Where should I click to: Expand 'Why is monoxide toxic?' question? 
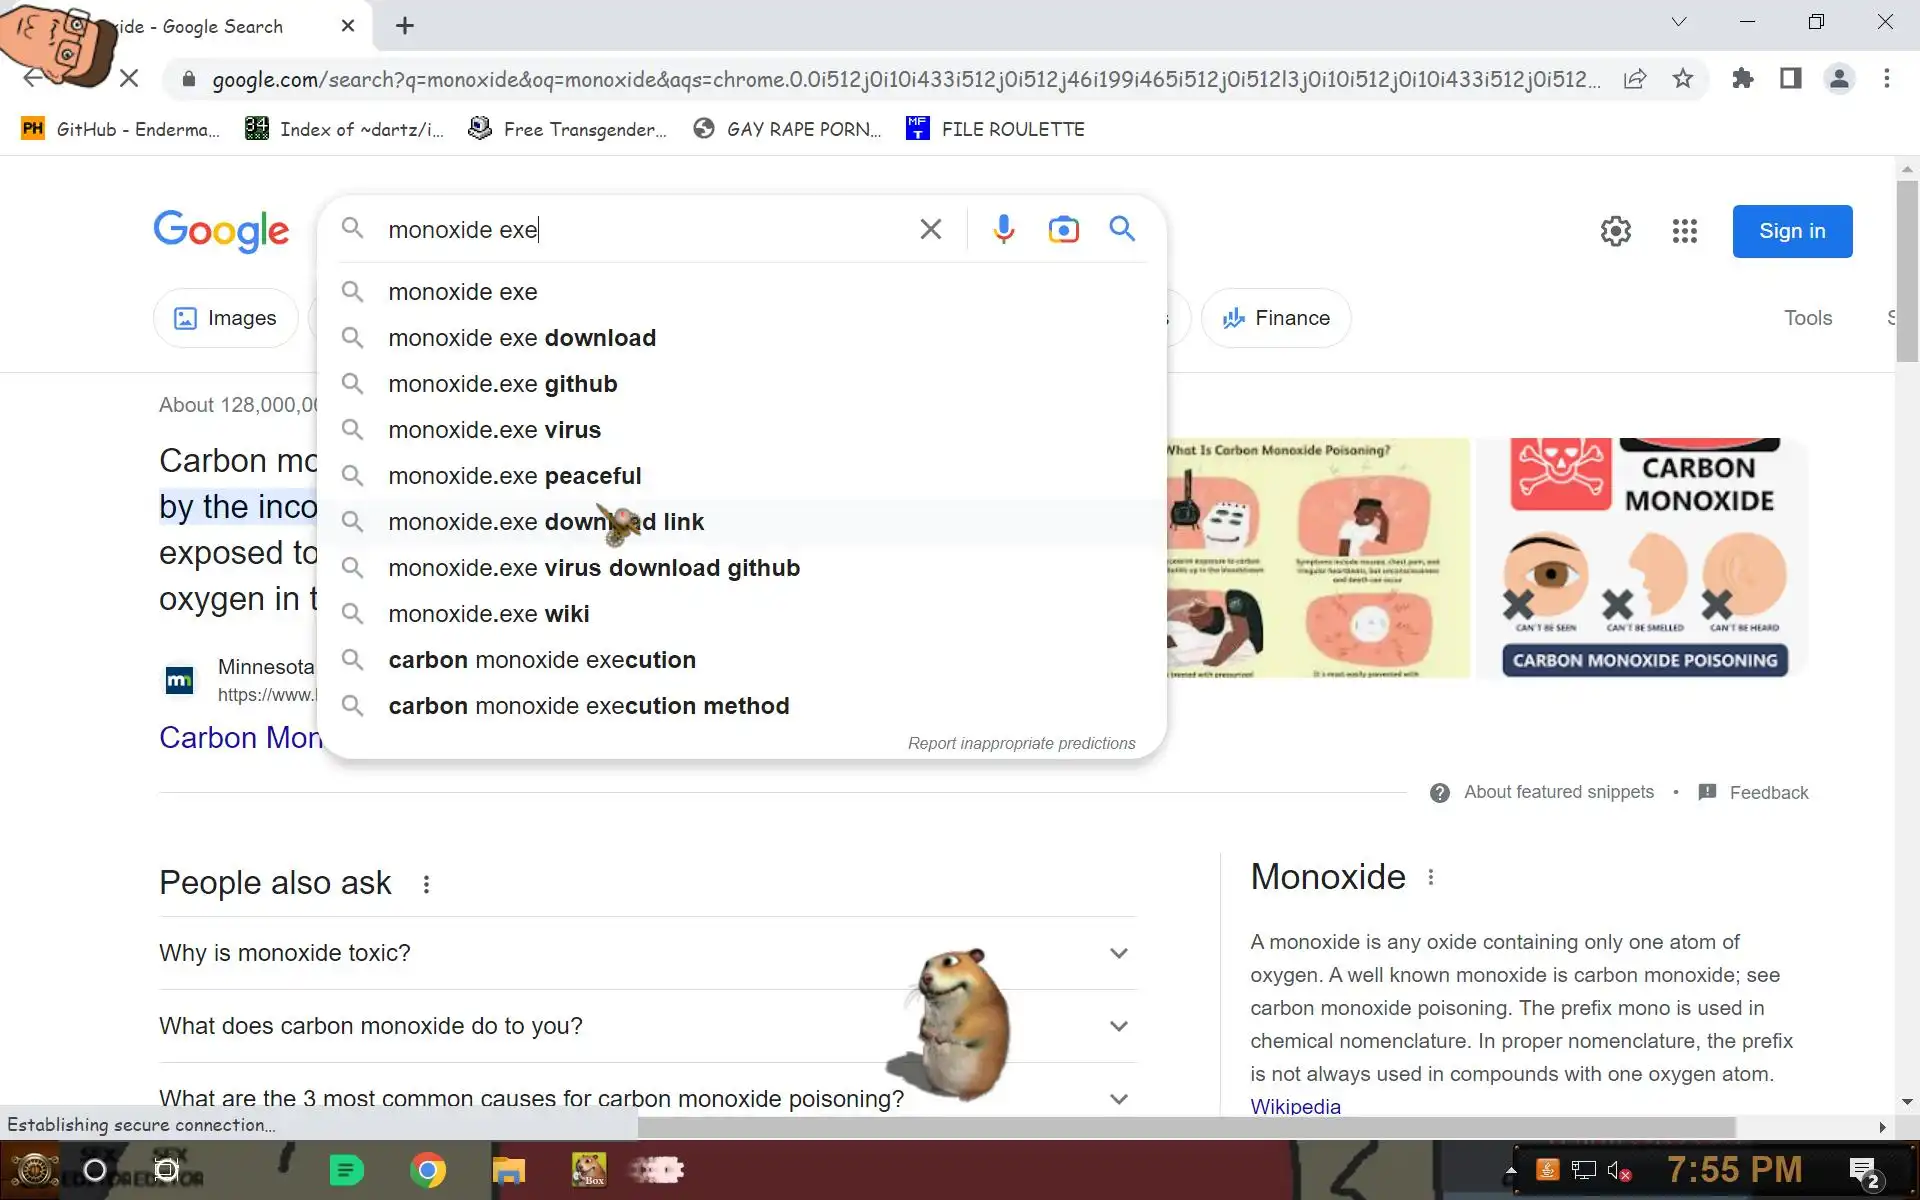[1118, 953]
